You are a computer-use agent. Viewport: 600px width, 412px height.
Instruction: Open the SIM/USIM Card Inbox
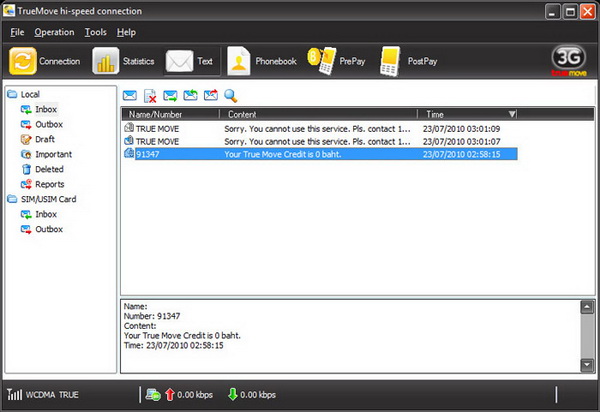click(39, 214)
